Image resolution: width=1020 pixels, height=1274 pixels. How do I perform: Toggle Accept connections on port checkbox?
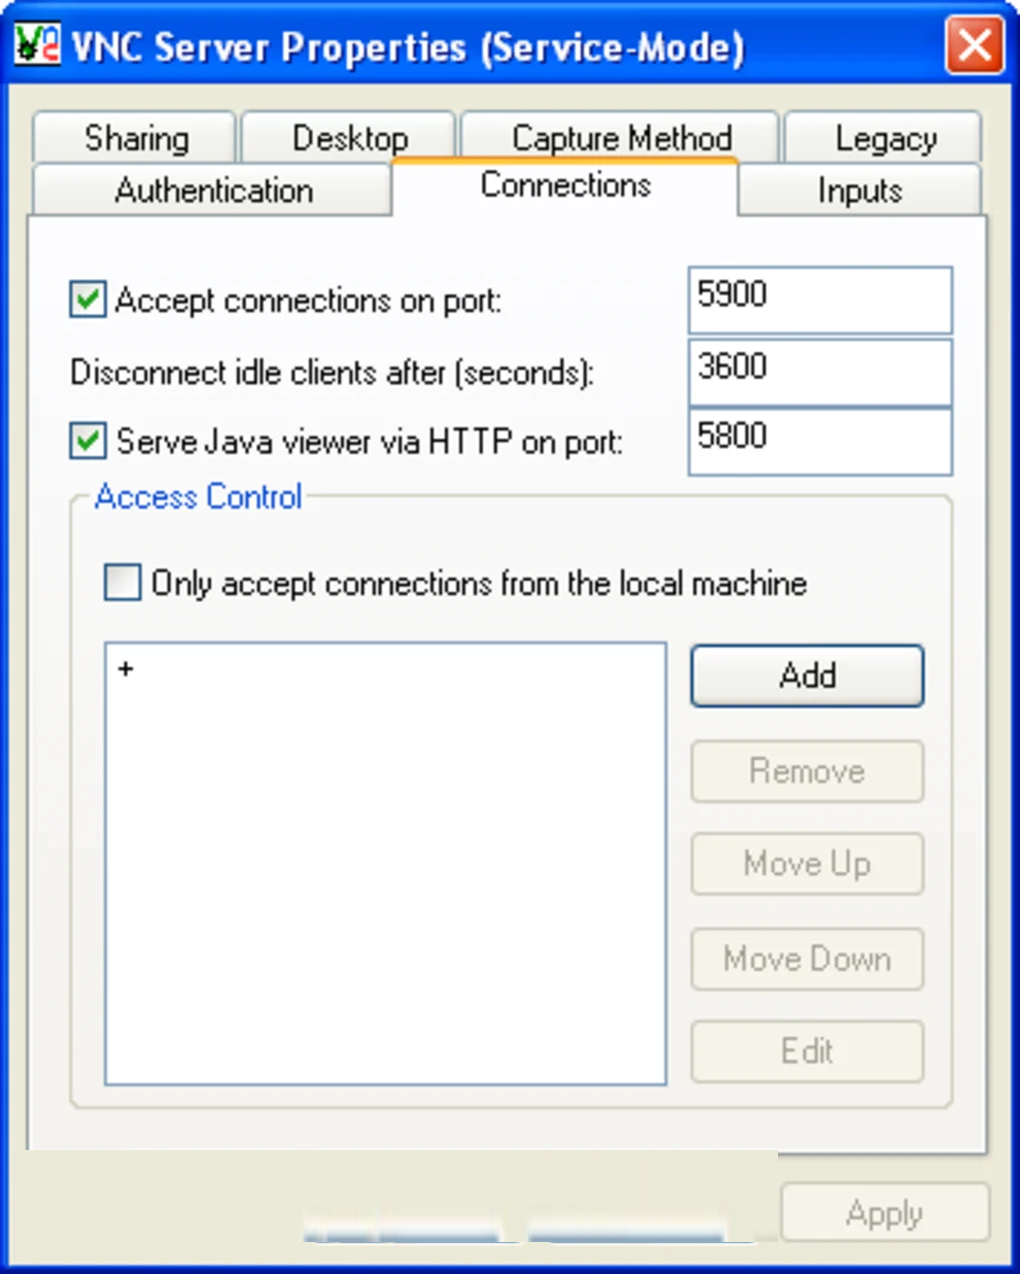tap(88, 299)
